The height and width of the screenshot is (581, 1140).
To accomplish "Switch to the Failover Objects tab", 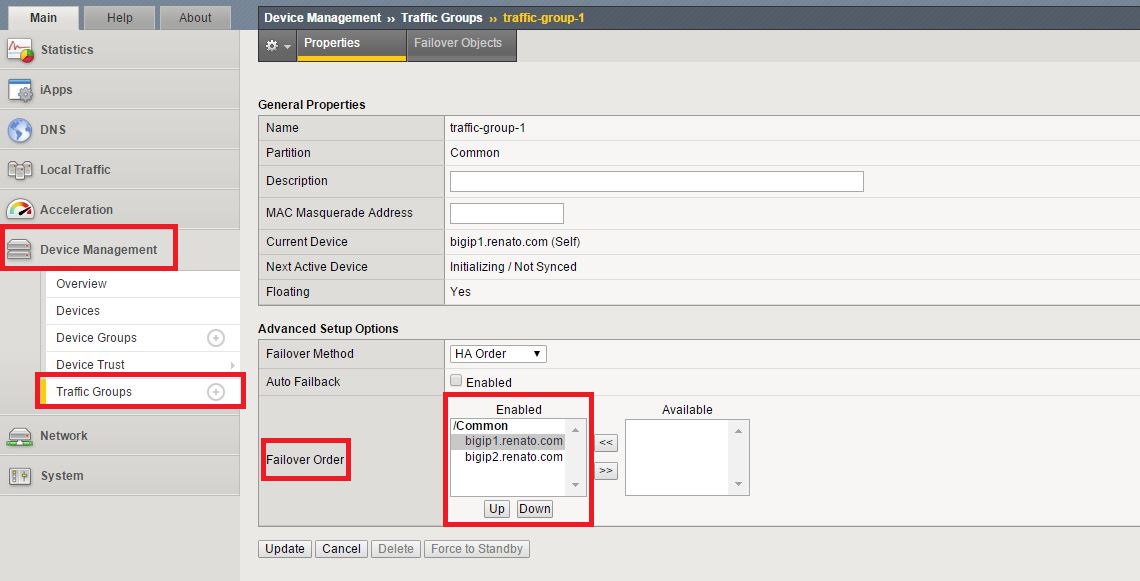I will 461,44.
